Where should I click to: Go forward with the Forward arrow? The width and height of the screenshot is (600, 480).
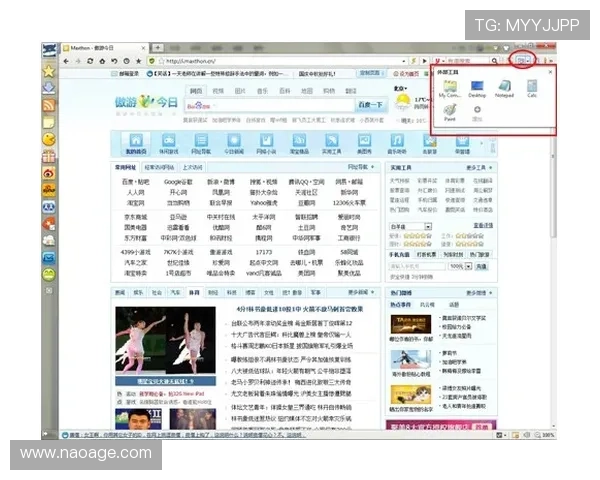click(x=78, y=61)
